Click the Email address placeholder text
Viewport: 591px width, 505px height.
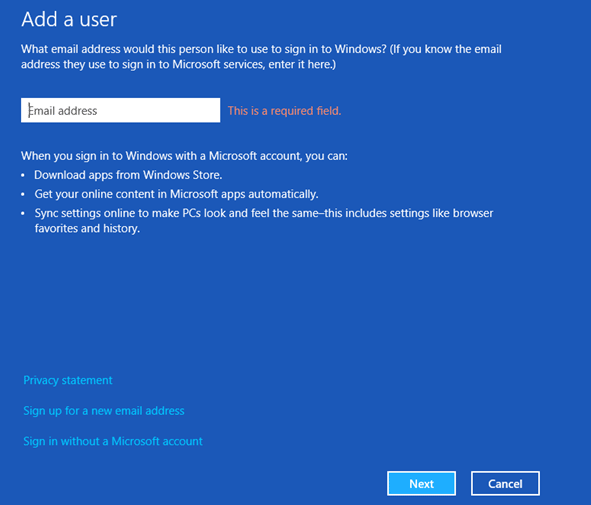pyautogui.click(x=63, y=111)
